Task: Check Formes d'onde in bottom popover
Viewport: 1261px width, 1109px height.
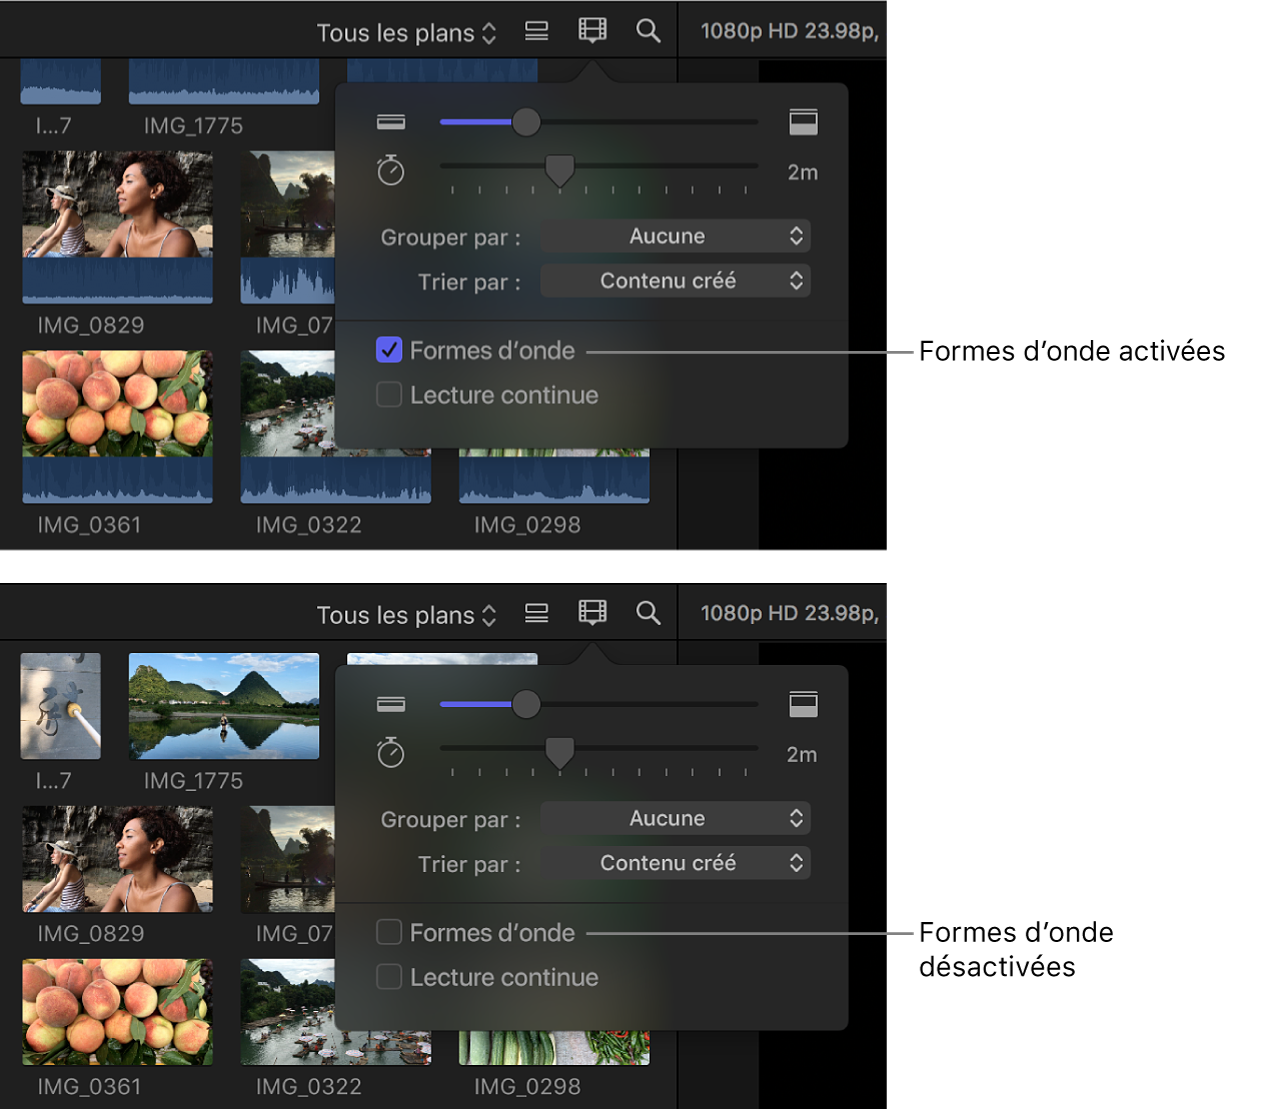Action: 389,932
